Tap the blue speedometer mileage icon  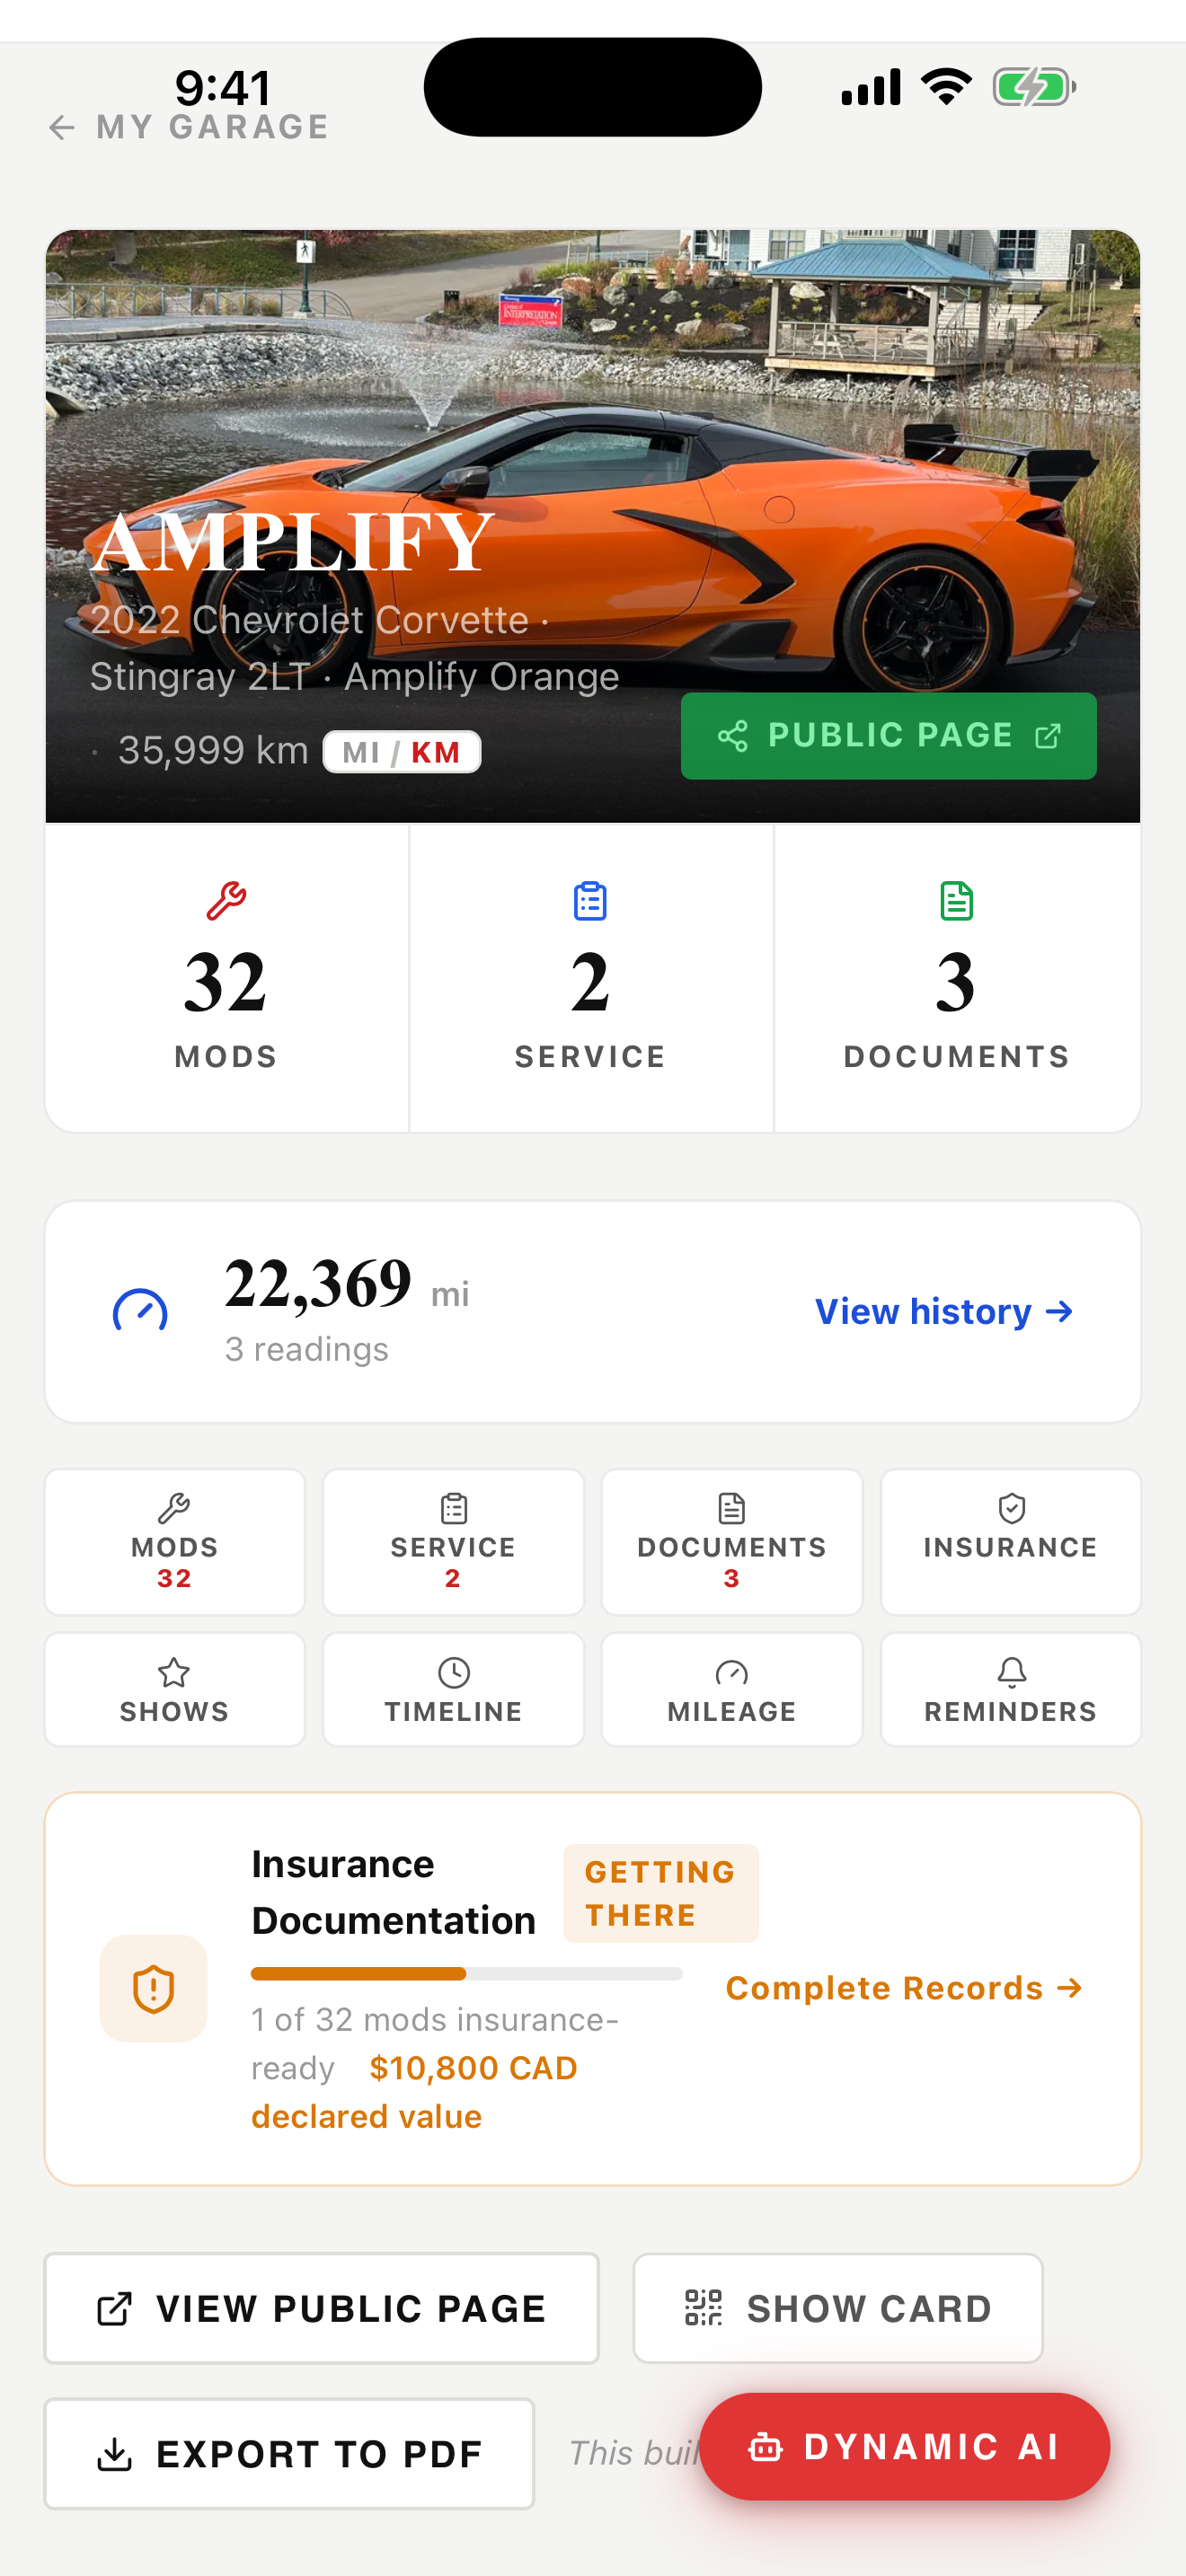click(140, 1311)
